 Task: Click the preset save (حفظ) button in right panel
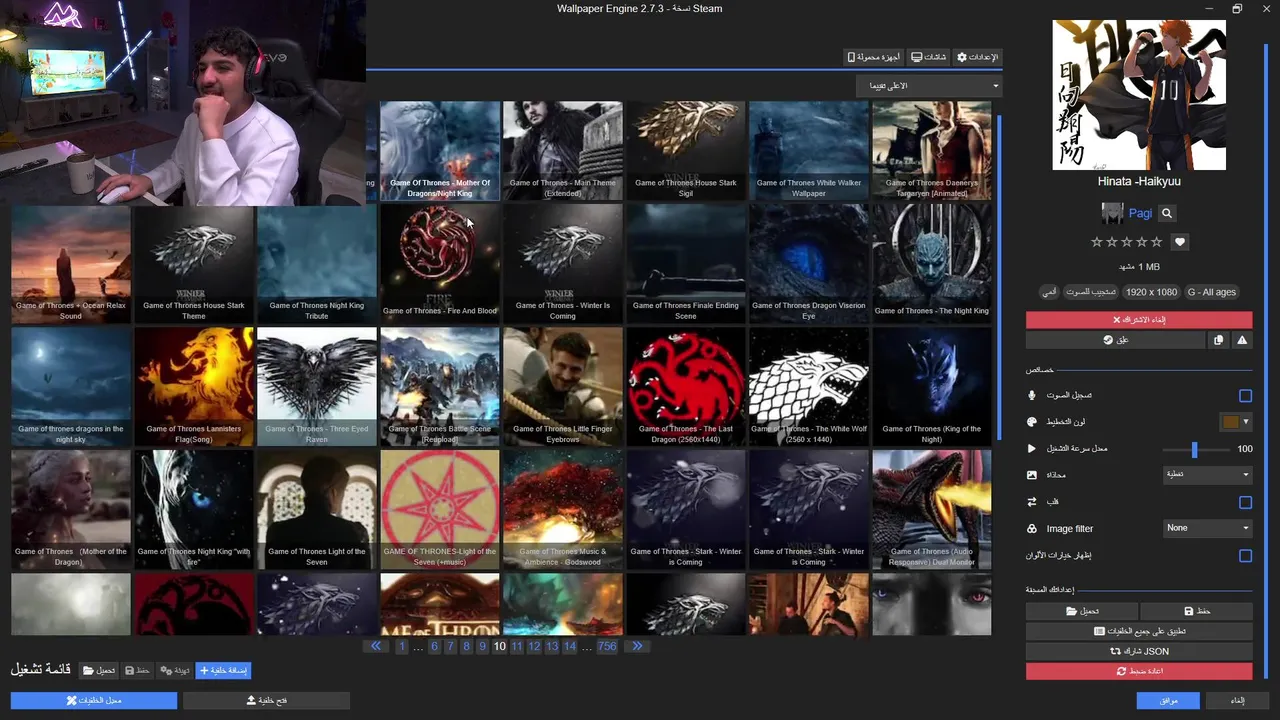click(x=1197, y=611)
